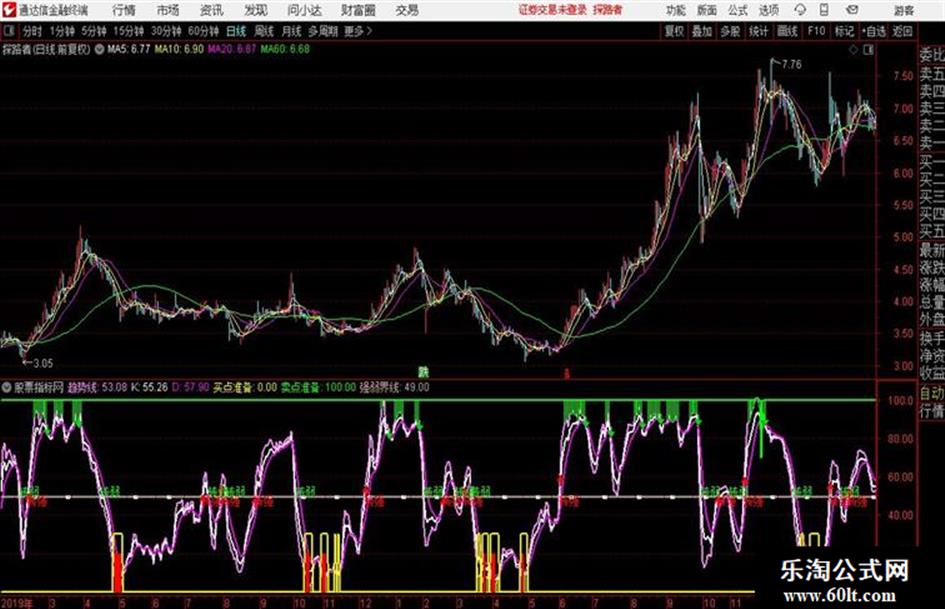The height and width of the screenshot is (609, 945).
Task: Click the 2019年 label on time axis
Action: tap(17, 603)
